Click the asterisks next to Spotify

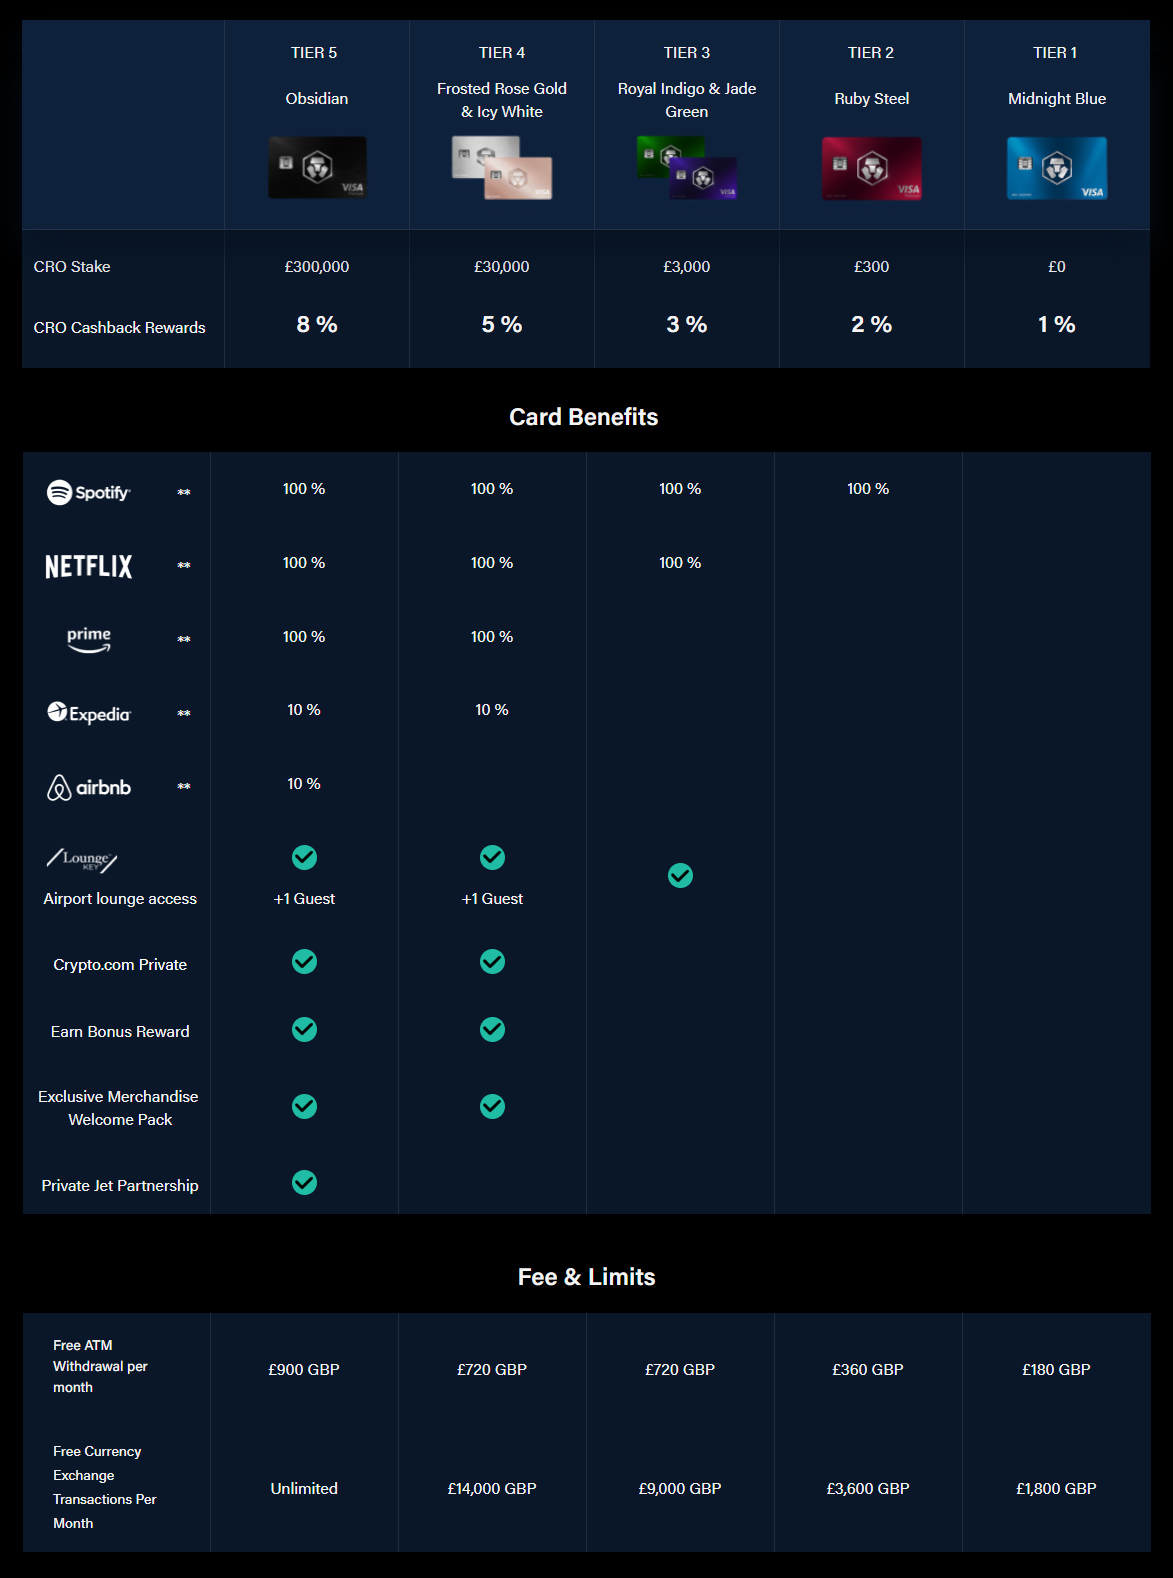tap(184, 492)
